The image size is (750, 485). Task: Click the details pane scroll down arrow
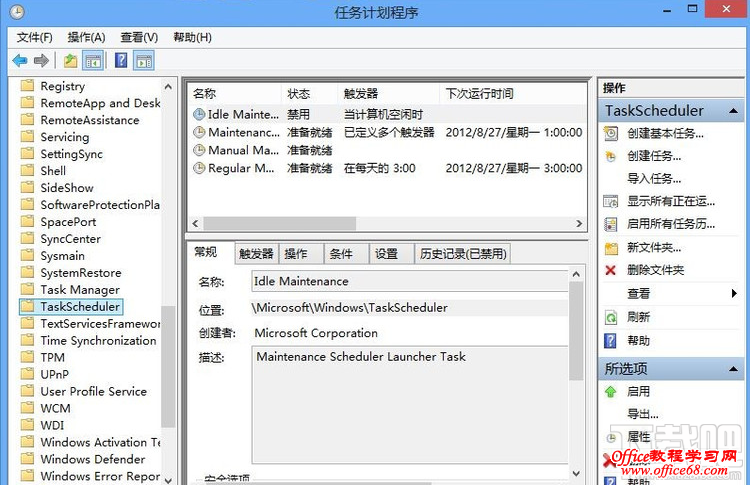tap(576, 473)
